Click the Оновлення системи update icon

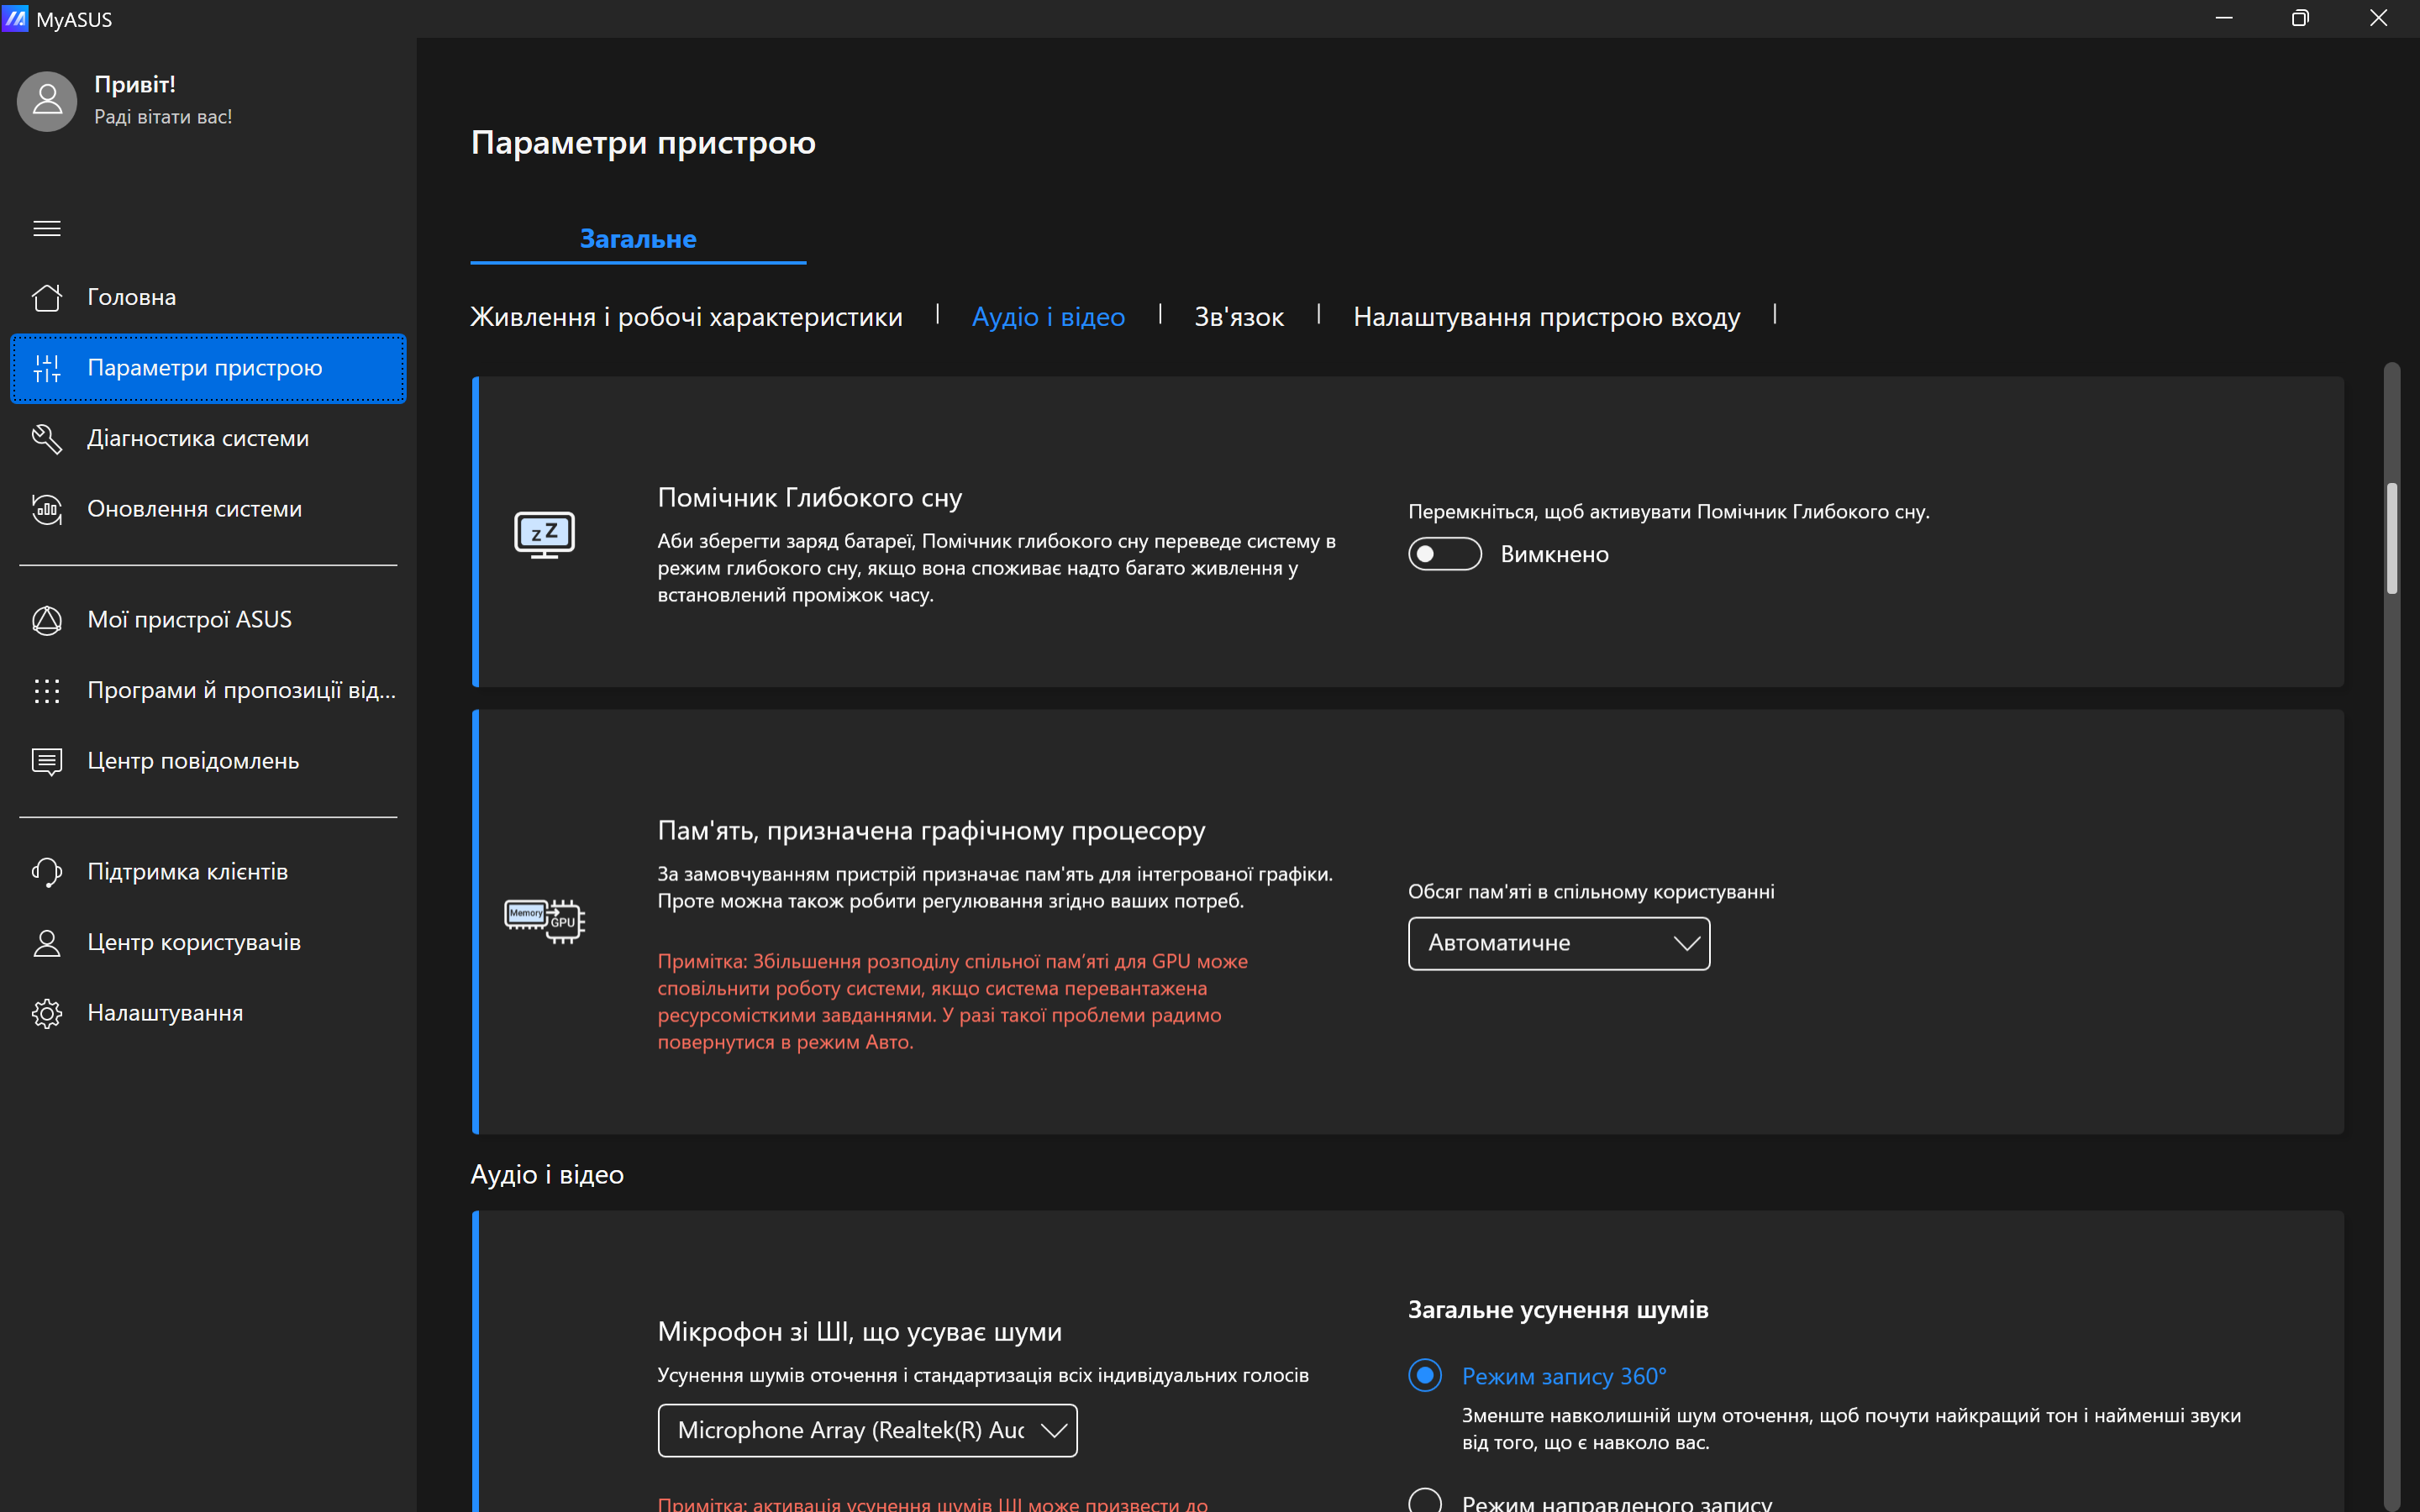tap(47, 509)
